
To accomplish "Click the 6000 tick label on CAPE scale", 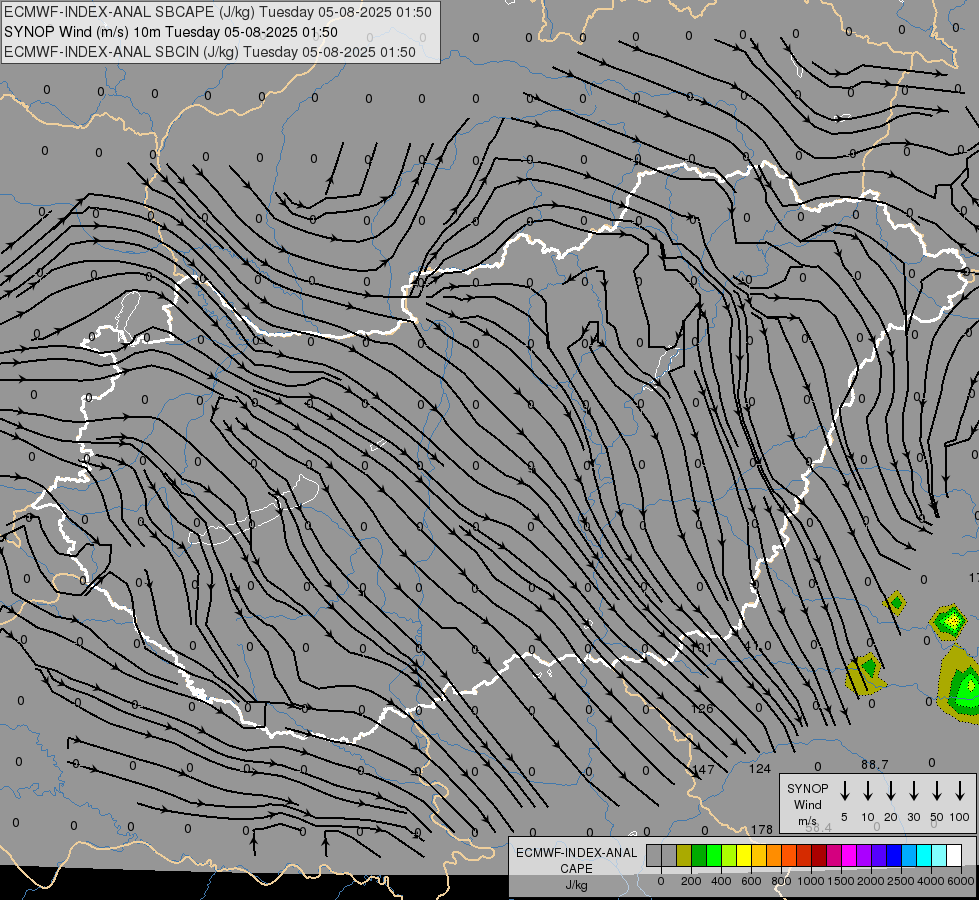I will pyautogui.click(x=961, y=881).
